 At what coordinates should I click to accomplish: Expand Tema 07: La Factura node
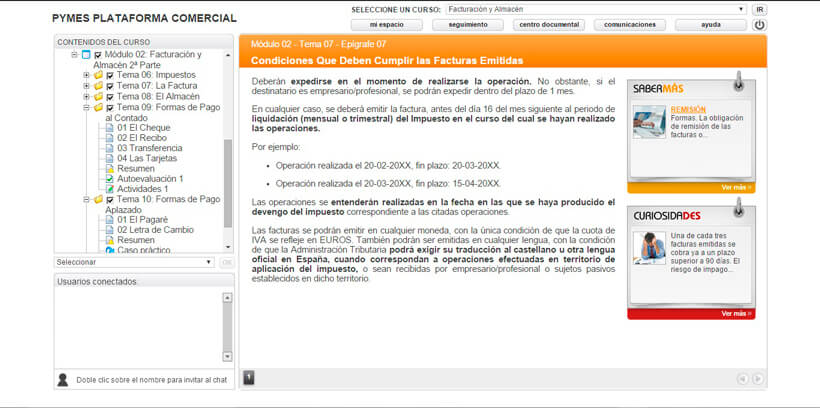[86, 86]
